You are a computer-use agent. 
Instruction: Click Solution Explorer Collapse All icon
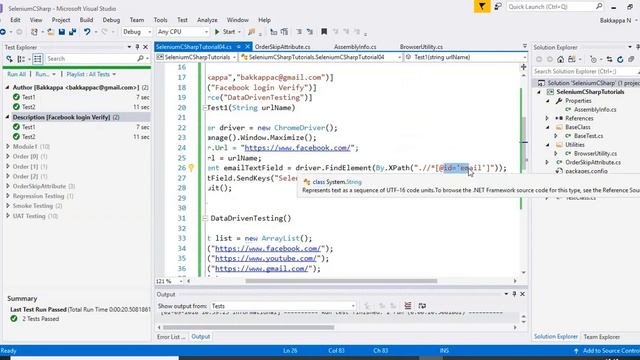coord(631,59)
